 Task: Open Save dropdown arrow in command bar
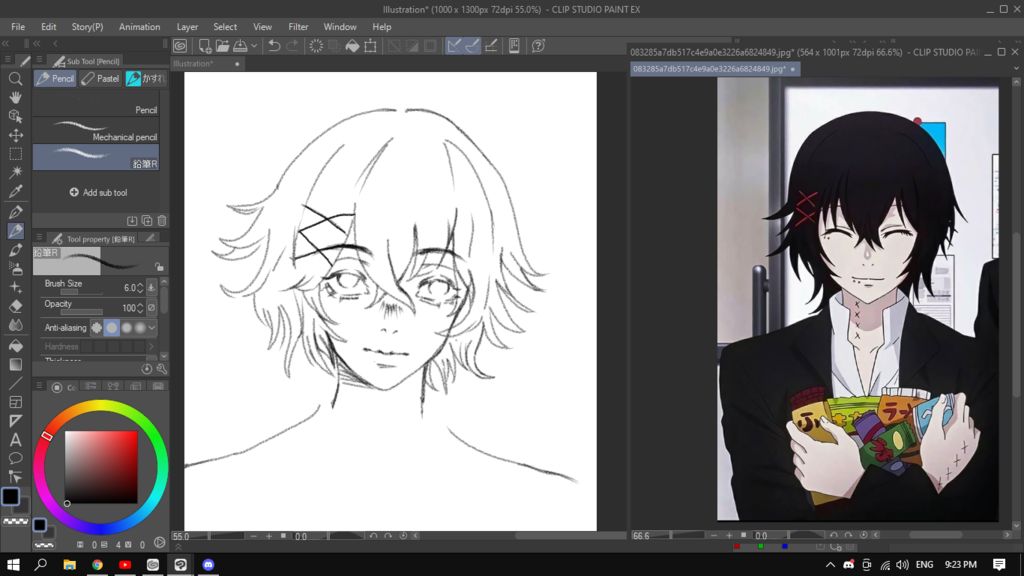tap(254, 46)
